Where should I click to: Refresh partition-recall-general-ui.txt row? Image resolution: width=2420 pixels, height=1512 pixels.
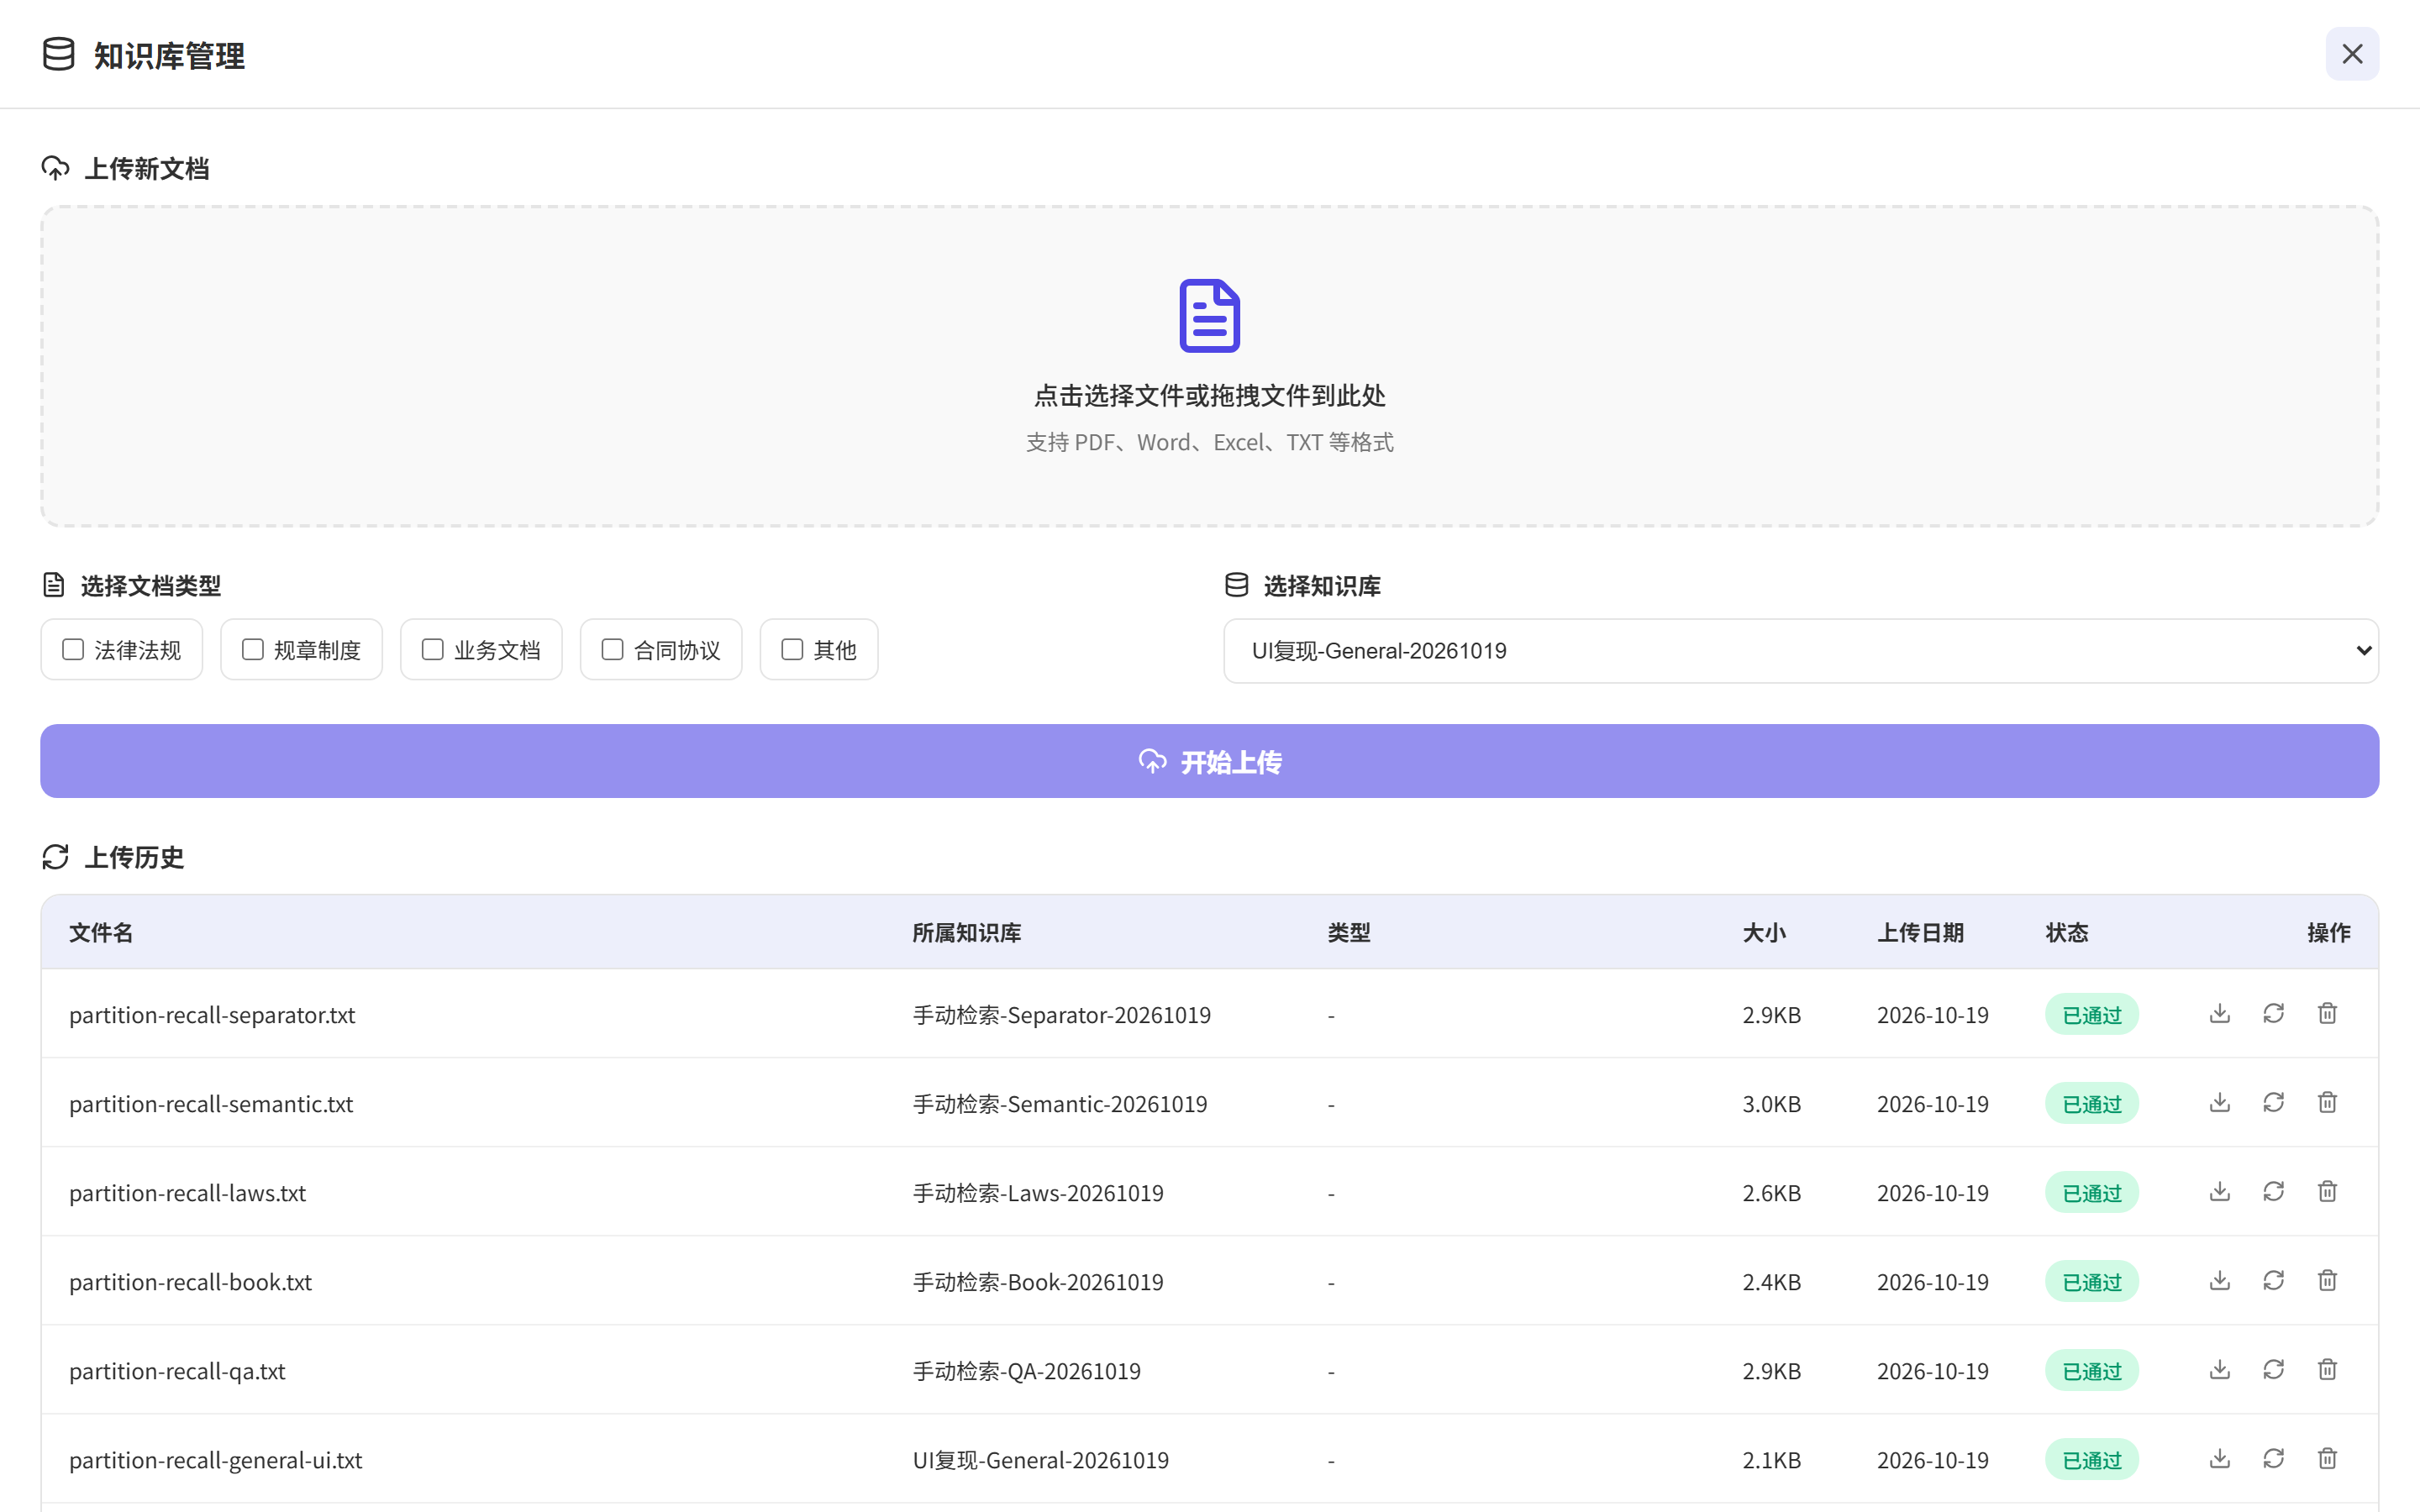point(2274,1459)
